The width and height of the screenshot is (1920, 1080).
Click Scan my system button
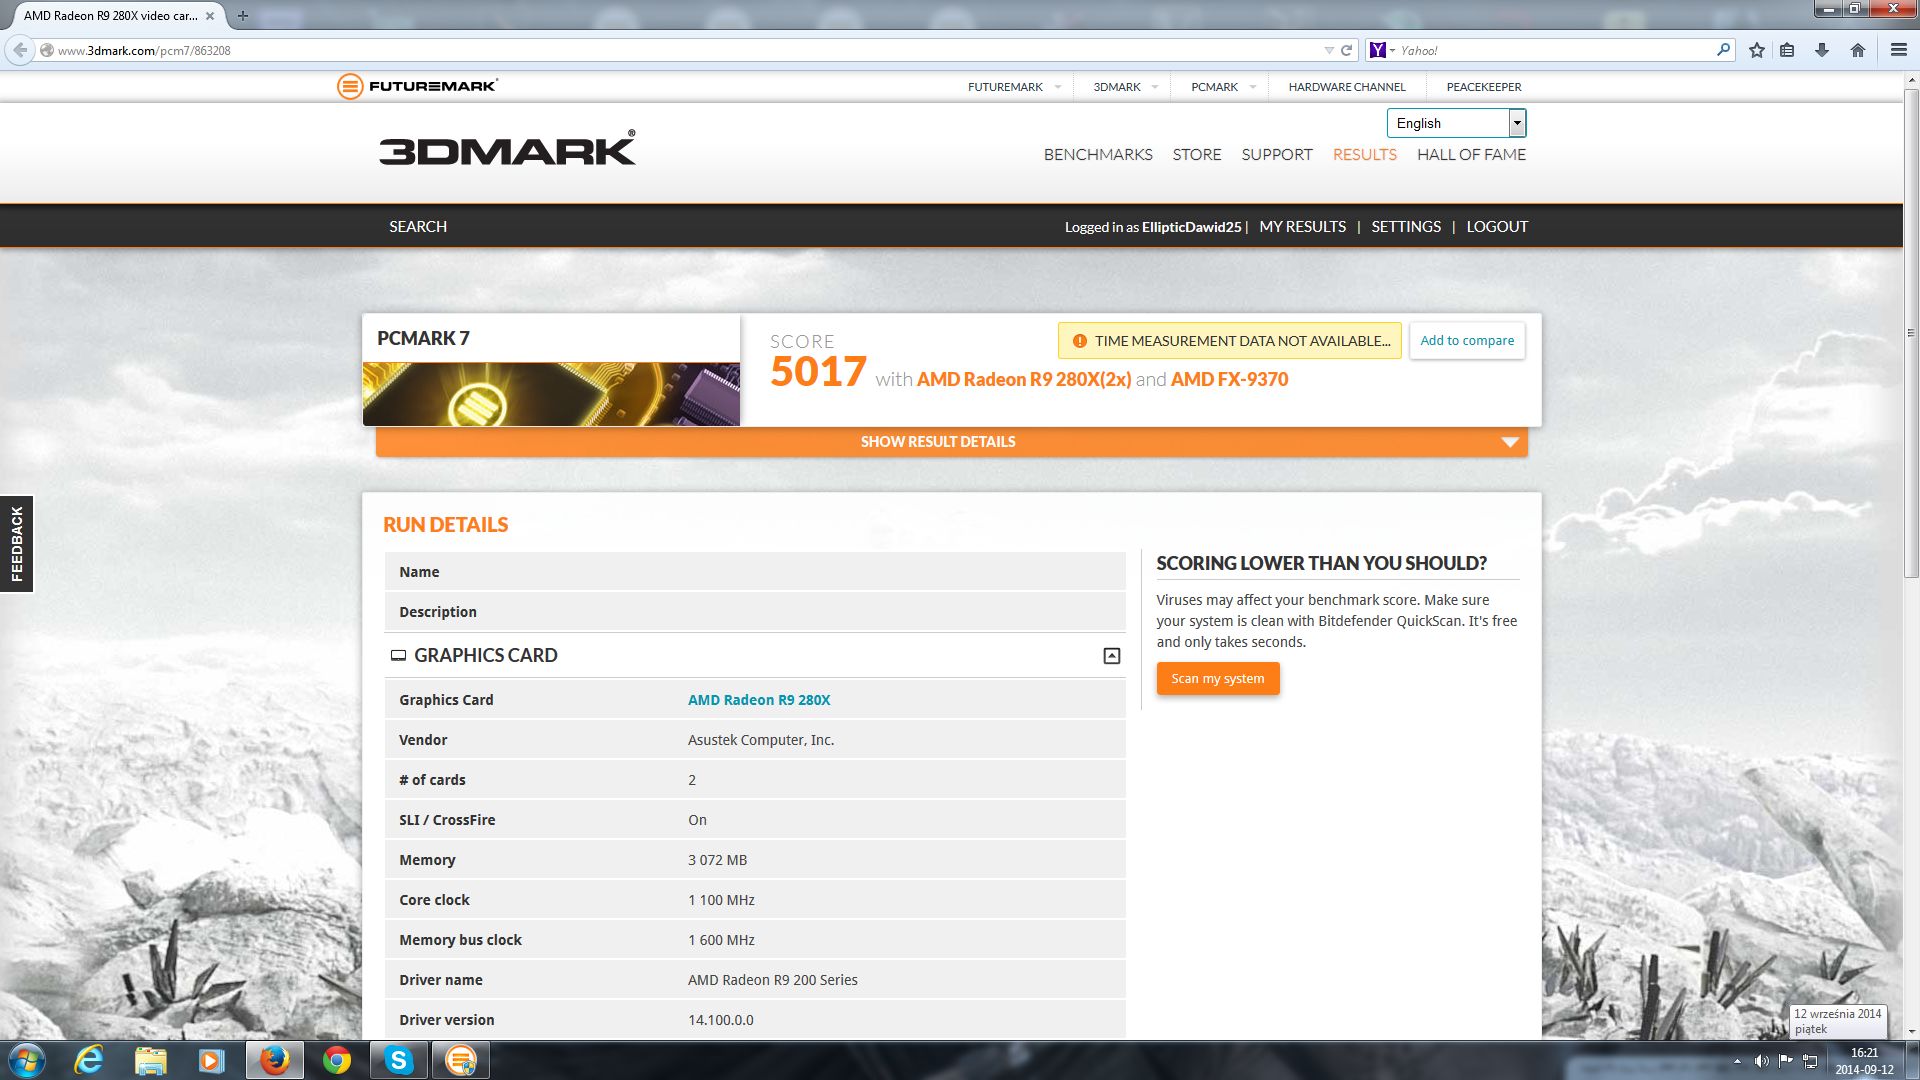click(x=1218, y=679)
